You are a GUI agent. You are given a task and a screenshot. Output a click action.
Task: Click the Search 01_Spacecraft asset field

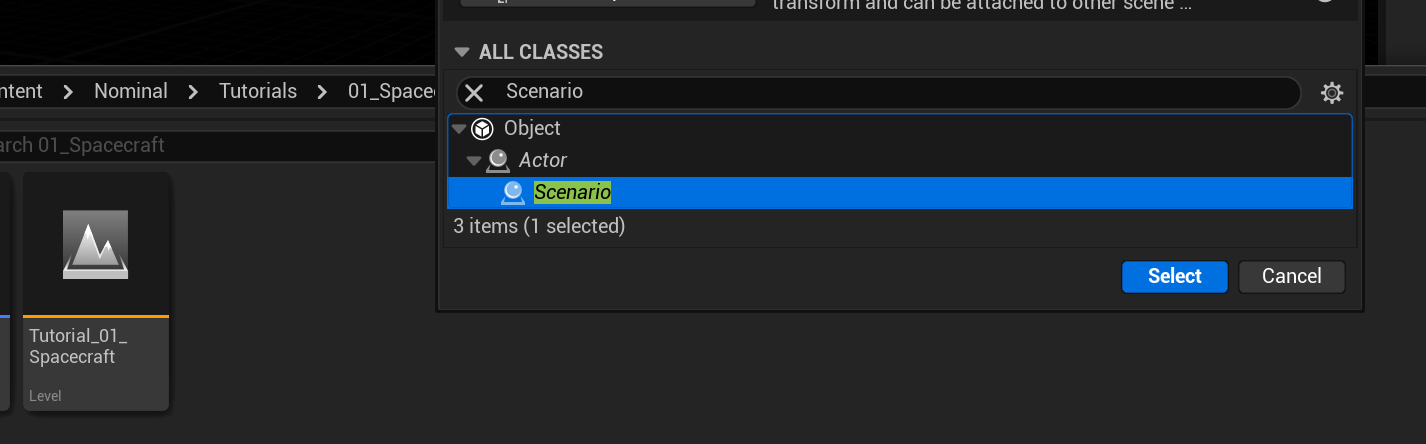coord(200,146)
